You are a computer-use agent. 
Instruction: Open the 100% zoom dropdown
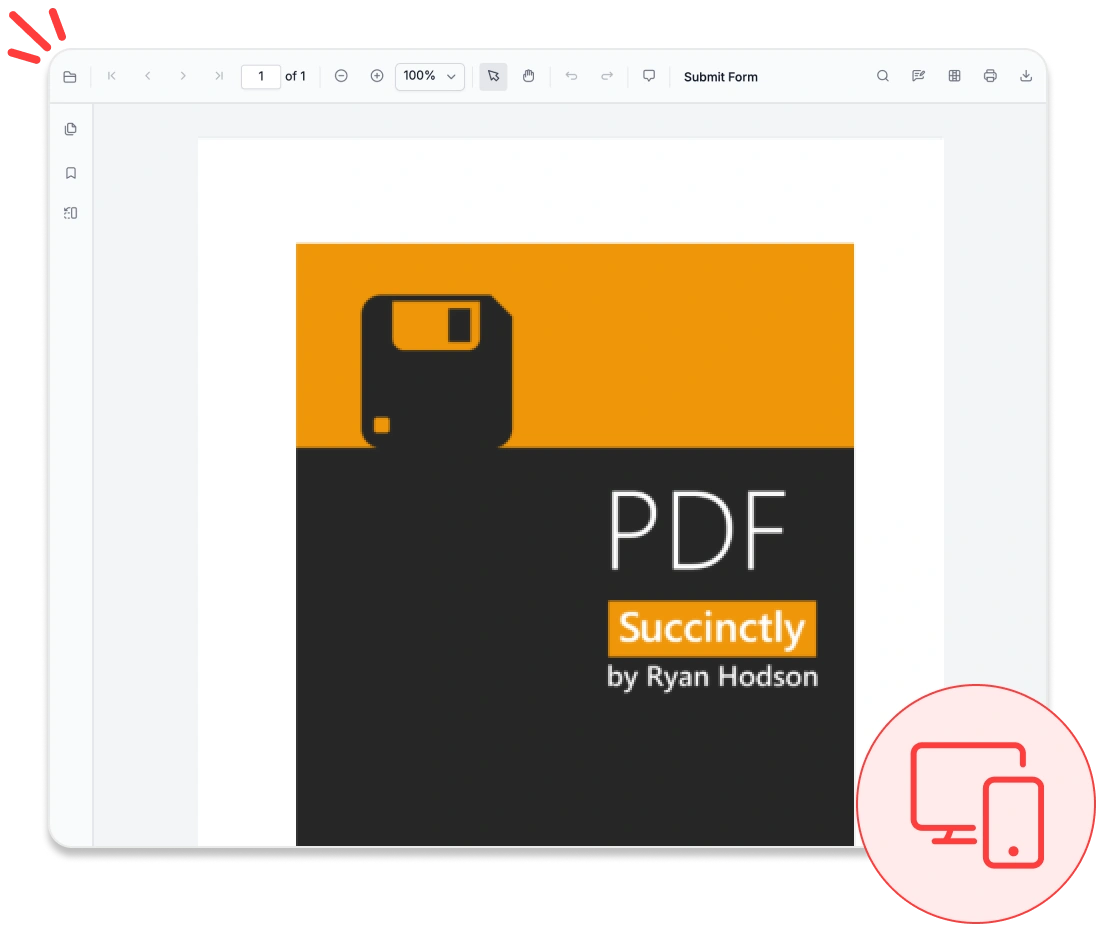tap(430, 76)
